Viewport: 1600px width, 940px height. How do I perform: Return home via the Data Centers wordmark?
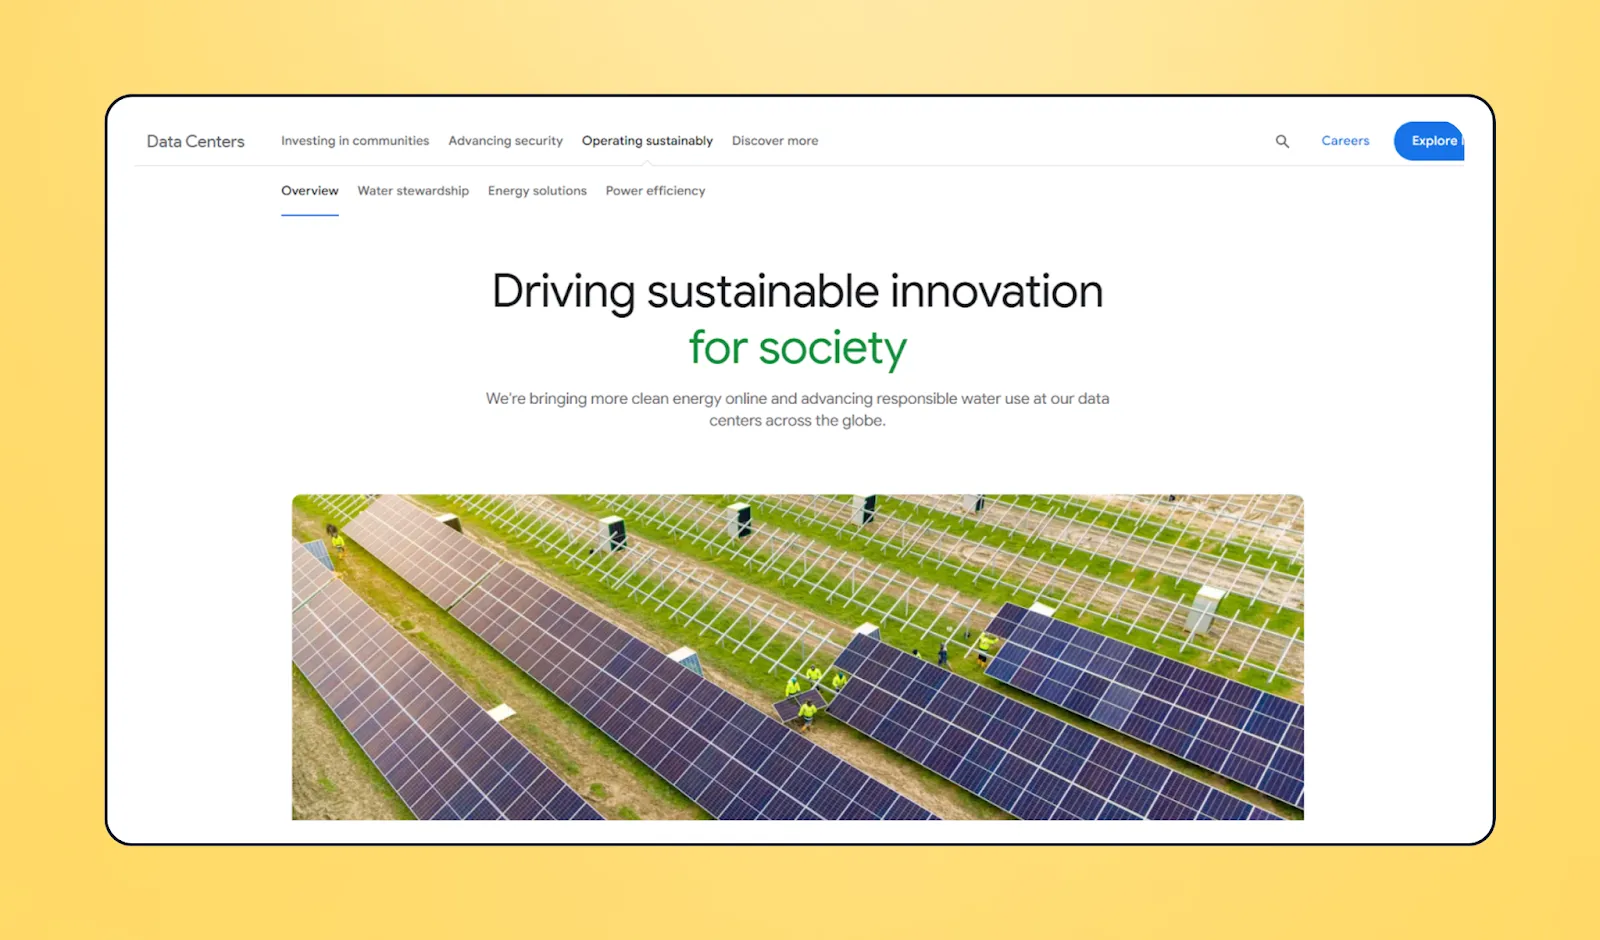coord(195,141)
